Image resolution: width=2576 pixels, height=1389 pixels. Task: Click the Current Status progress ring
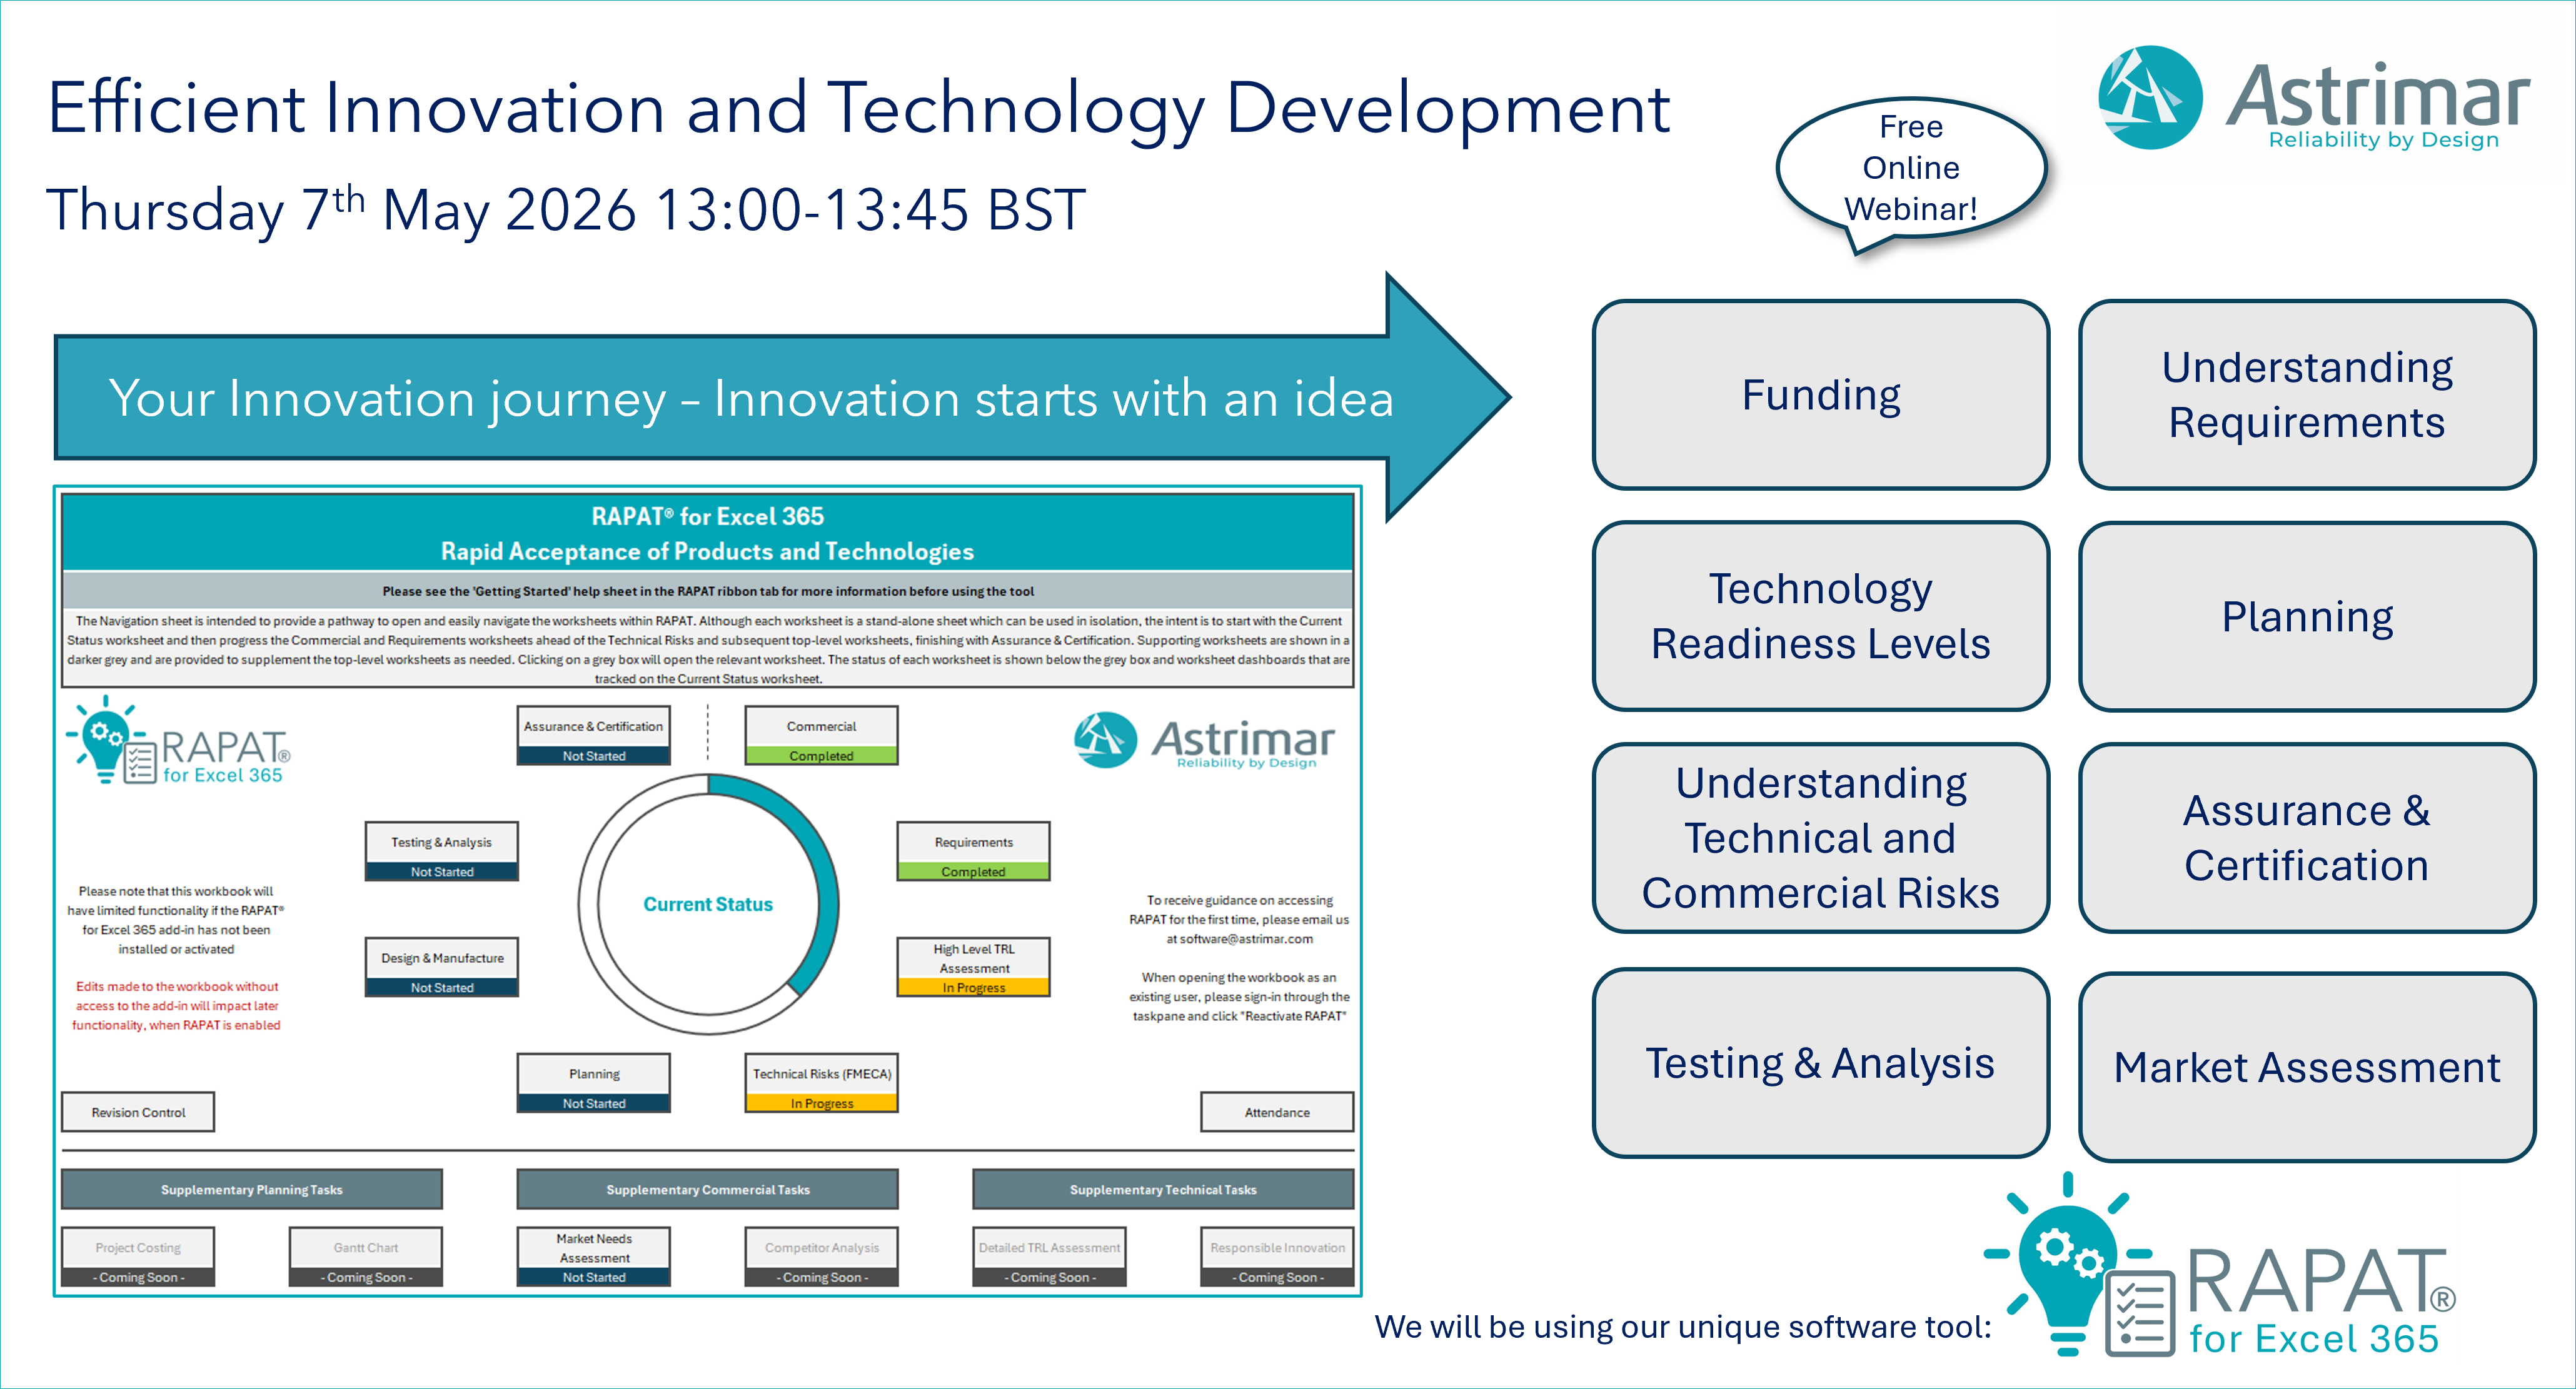(708, 904)
